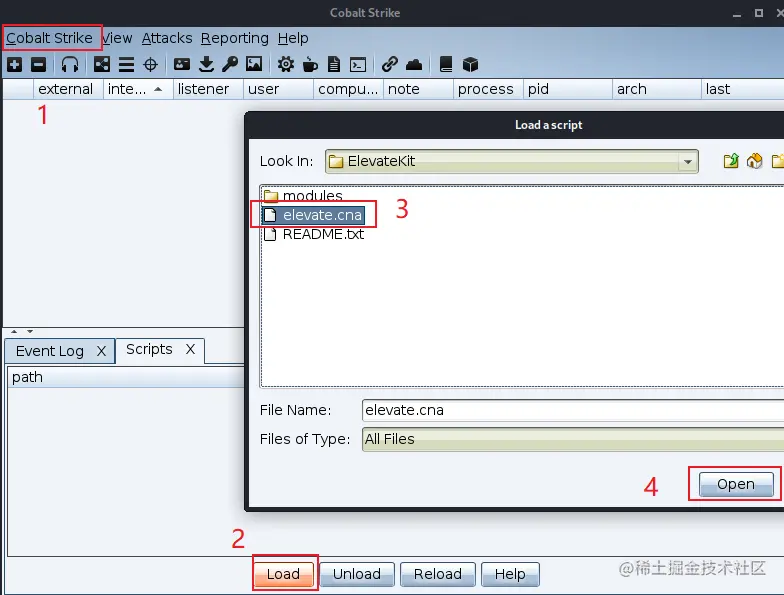784x595 pixels.
Task: Click the cube about icon in toolbar
Action: 470,64
